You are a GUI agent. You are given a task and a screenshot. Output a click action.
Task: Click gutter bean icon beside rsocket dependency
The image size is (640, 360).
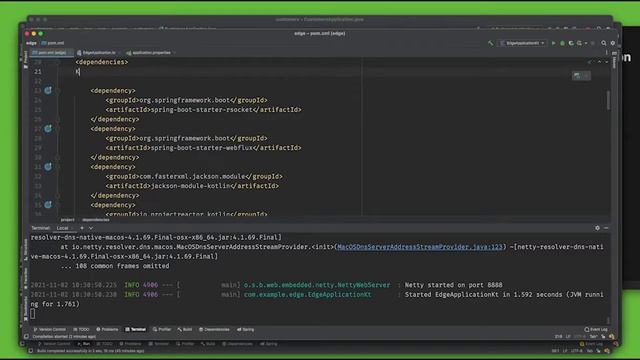coord(48,90)
